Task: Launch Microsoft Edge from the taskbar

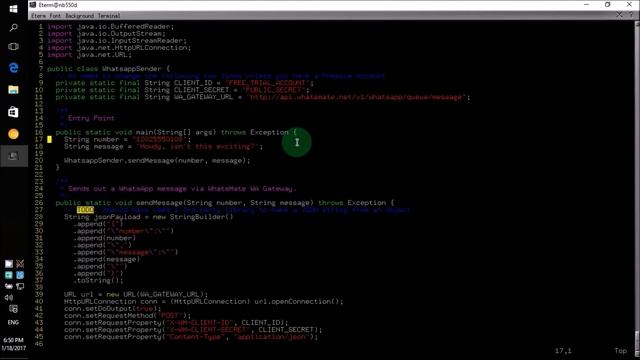Action: (13, 68)
